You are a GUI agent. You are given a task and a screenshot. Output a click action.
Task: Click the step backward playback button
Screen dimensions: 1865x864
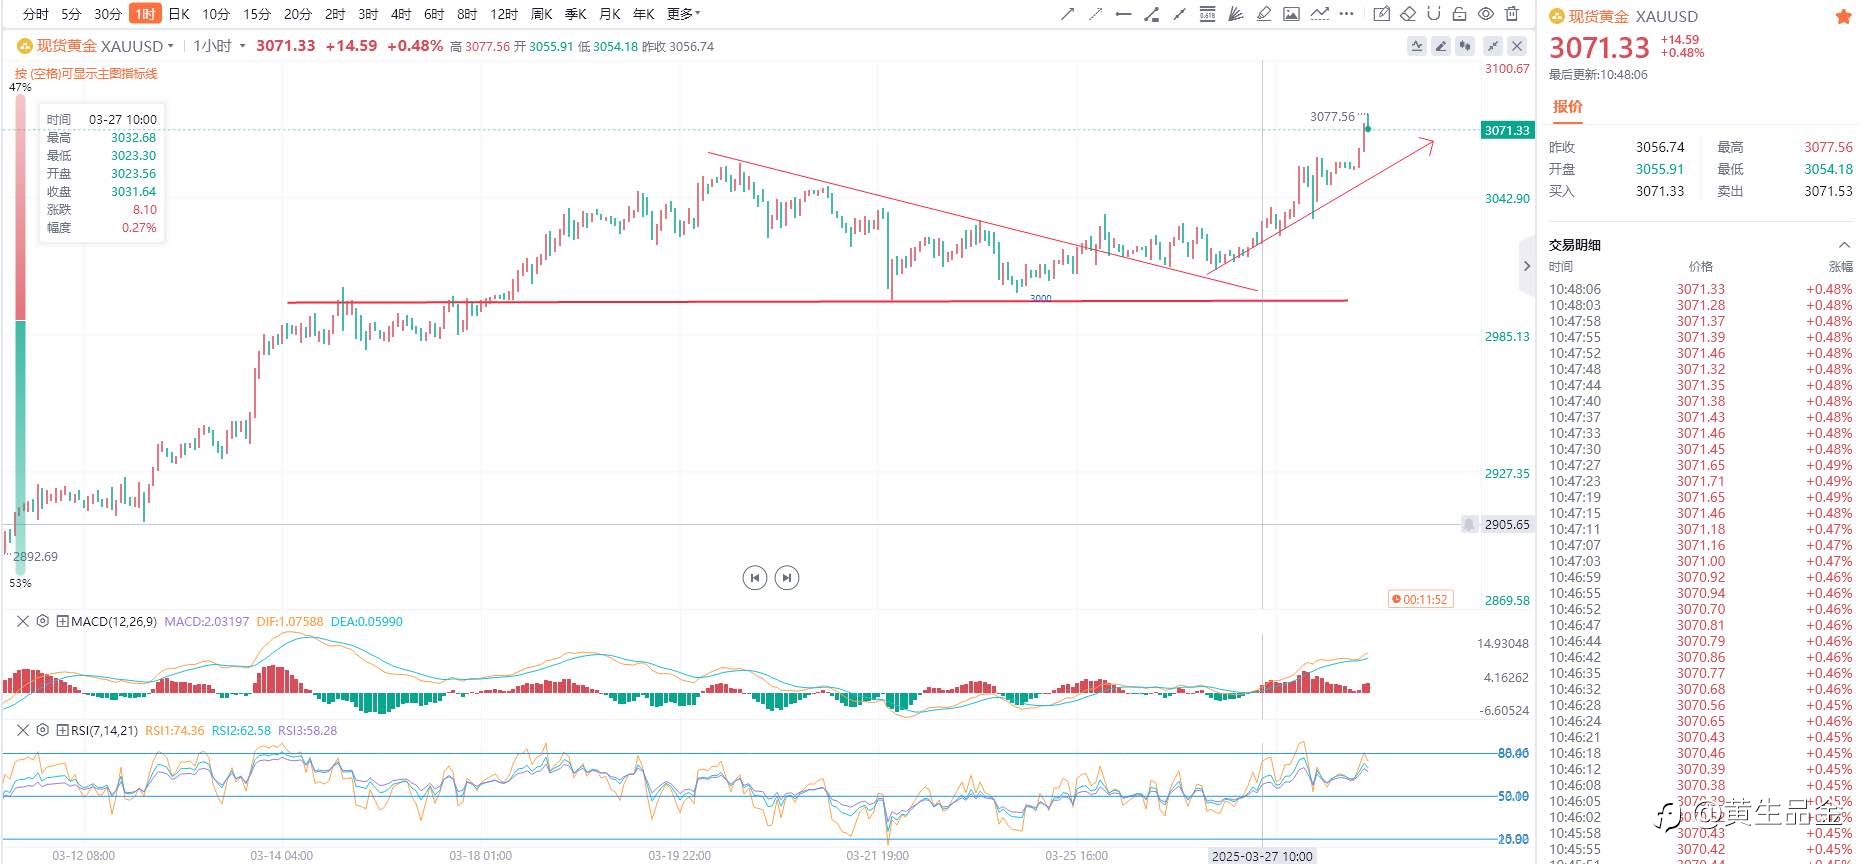755,577
